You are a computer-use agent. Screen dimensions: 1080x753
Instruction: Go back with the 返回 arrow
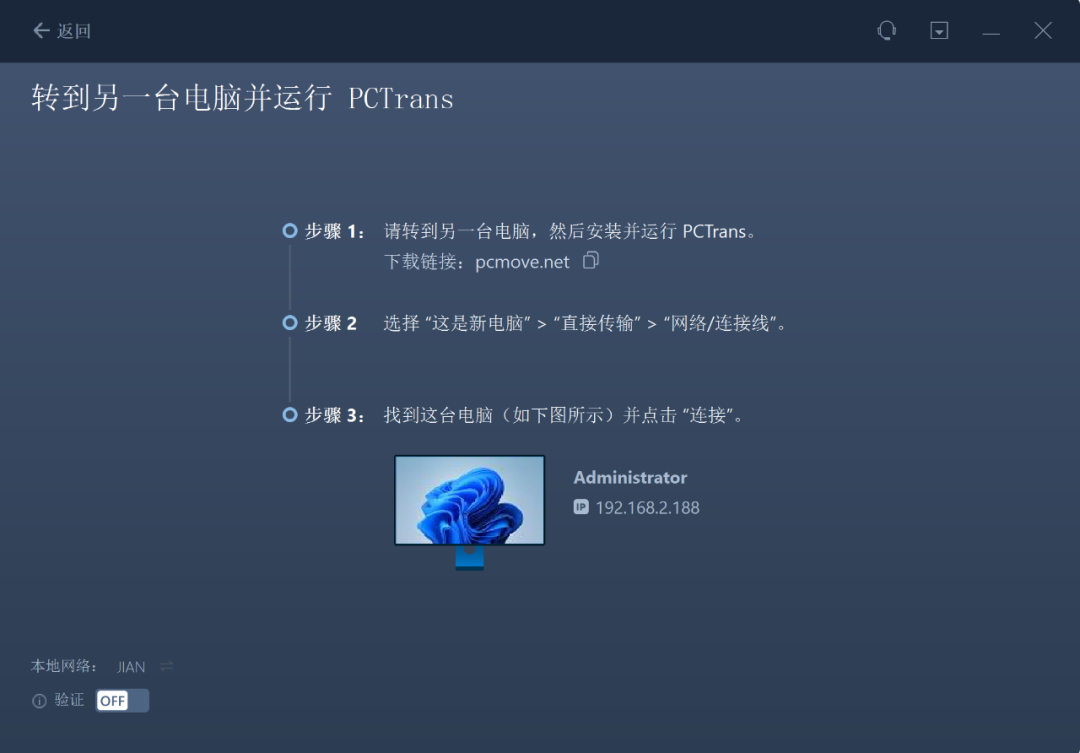point(61,31)
